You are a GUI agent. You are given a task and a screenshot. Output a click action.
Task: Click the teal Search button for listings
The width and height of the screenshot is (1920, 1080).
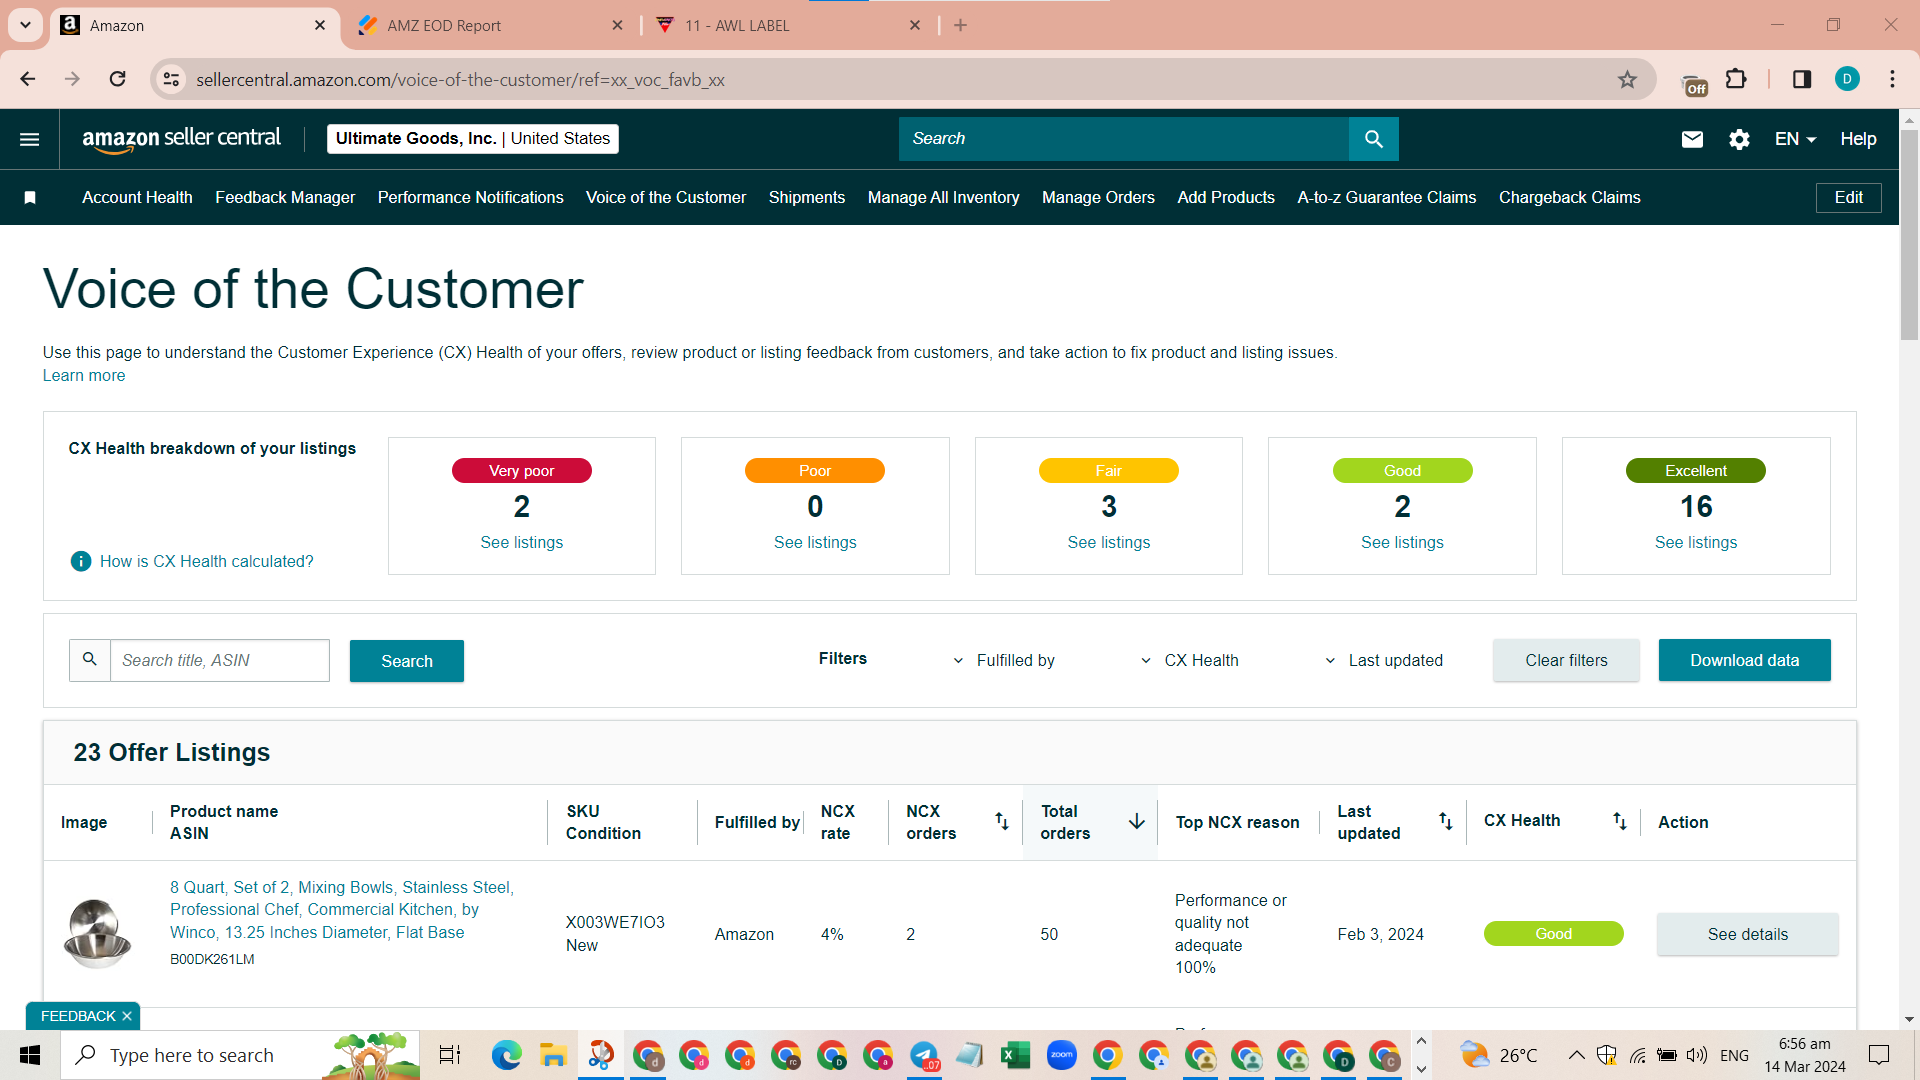407,661
